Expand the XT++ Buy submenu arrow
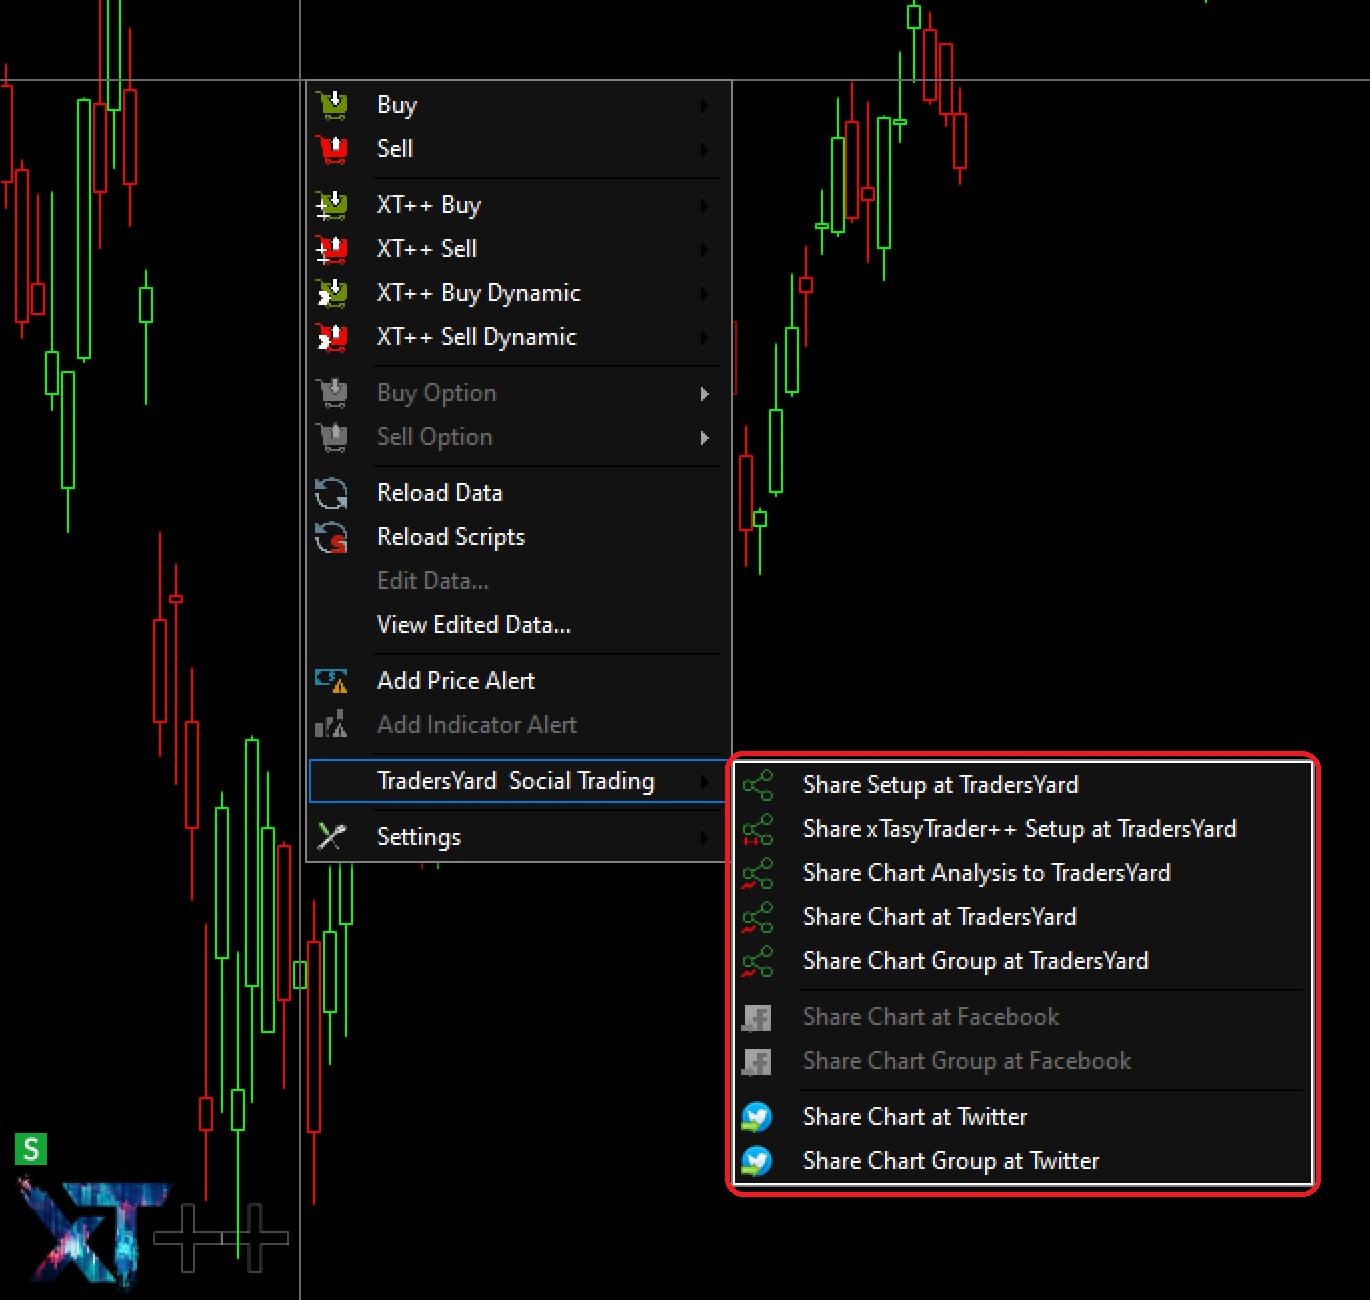1370x1300 pixels. (x=705, y=205)
